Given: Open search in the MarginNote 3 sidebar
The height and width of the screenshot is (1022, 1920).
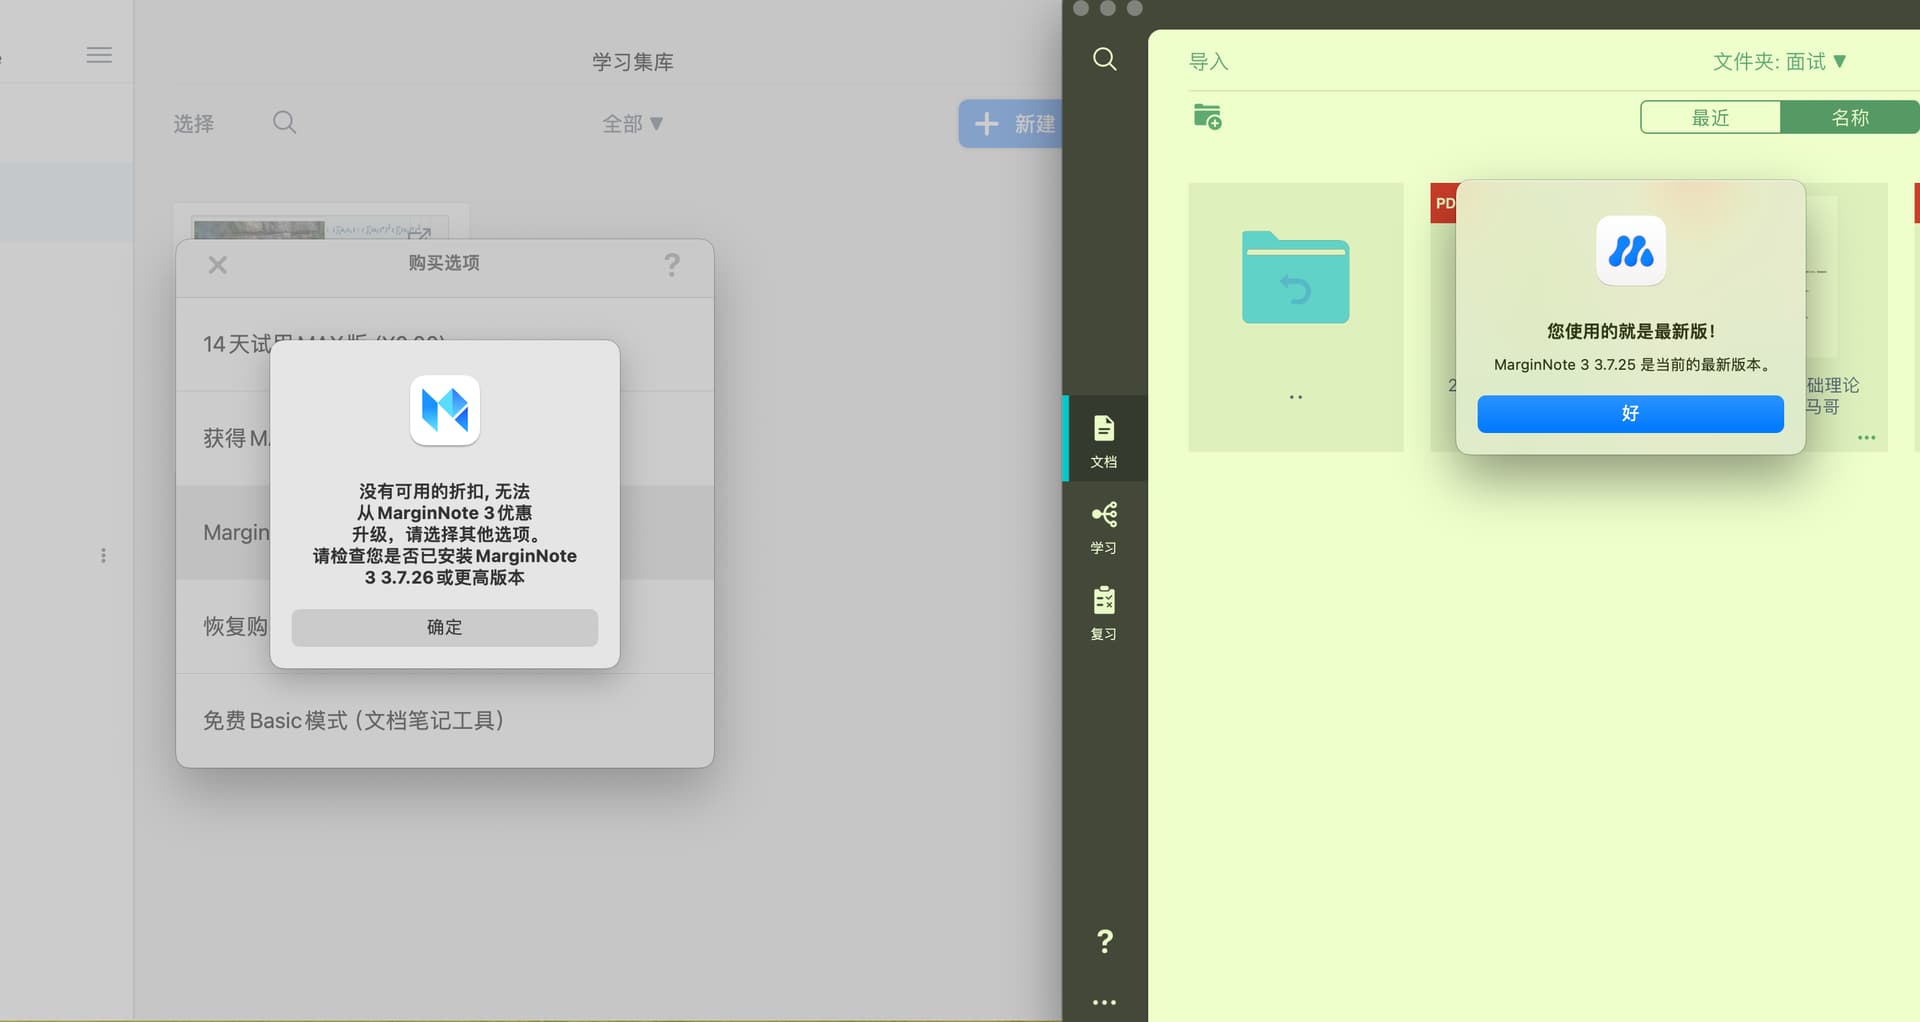Looking at the screenshot, I should 1105,59.
